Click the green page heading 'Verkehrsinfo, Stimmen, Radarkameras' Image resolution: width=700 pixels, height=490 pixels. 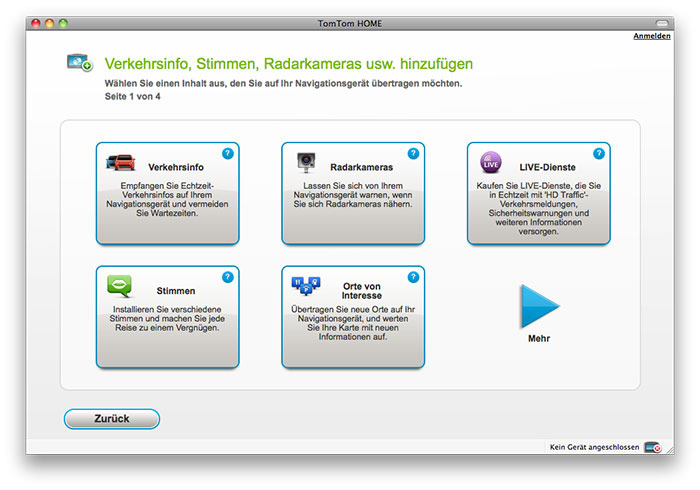pyautogui.click(x=288, y=64)
